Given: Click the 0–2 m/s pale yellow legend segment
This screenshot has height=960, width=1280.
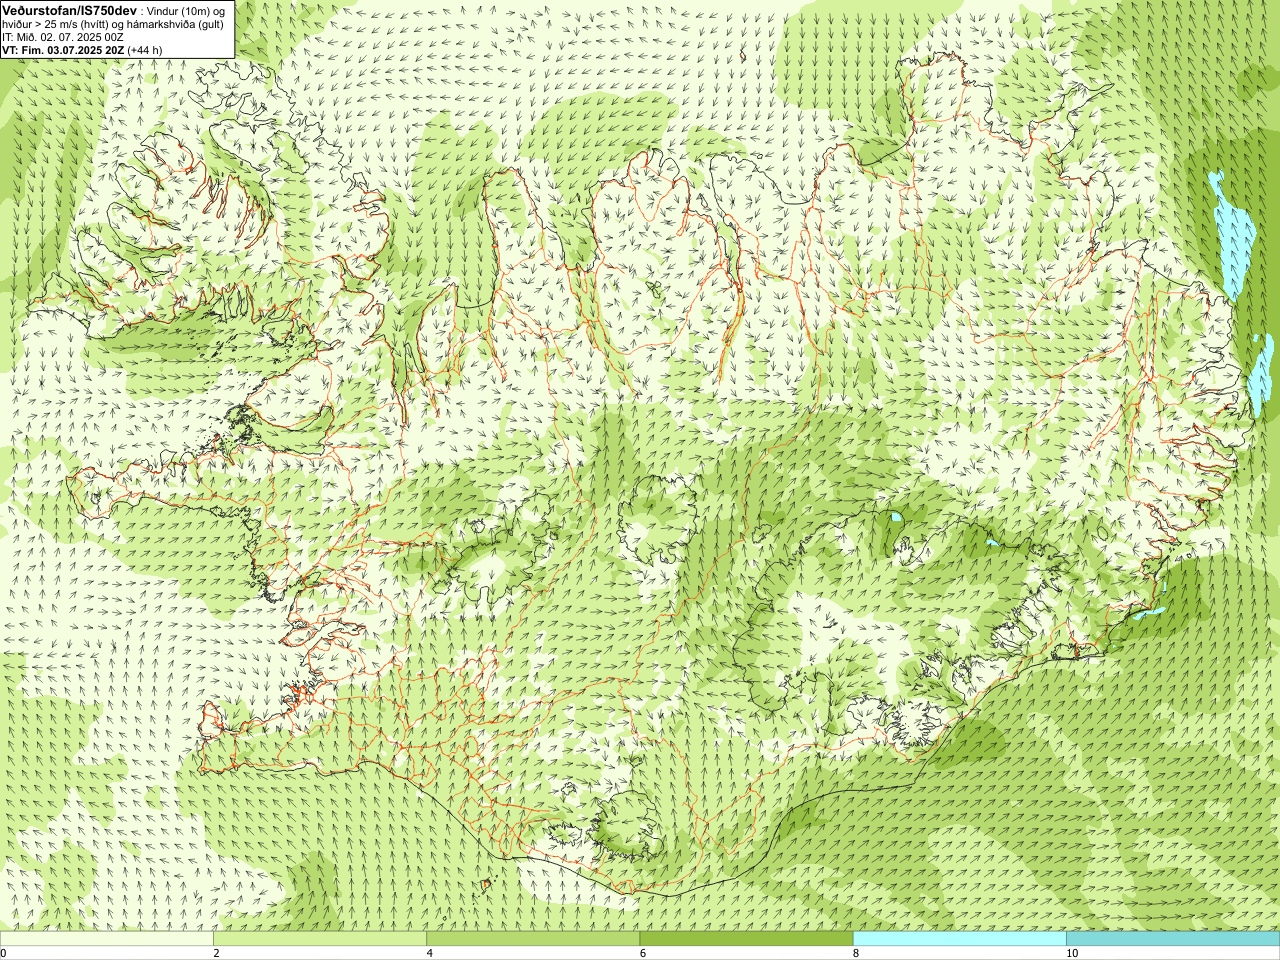Looking at the screenshot, I should click(x=106, y=939).
